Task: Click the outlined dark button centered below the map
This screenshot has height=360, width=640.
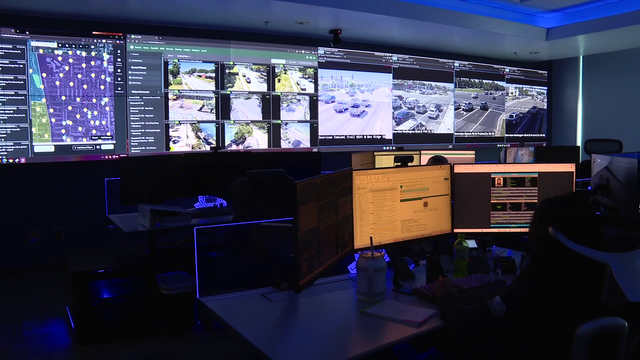Action: tap(83, 147)
